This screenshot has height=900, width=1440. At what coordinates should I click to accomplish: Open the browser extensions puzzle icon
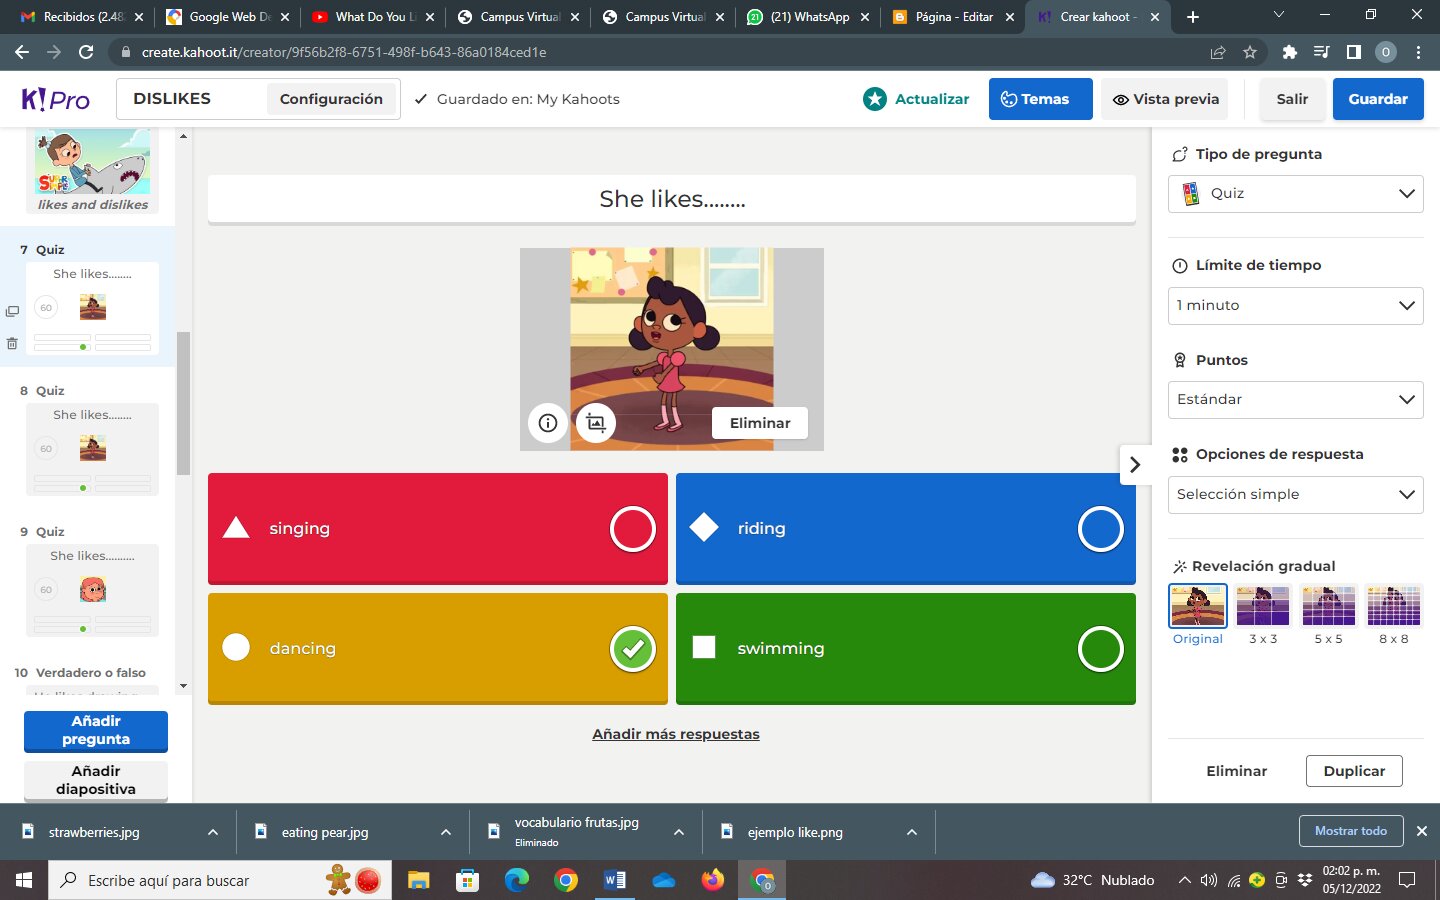[x=1289, y=52]
